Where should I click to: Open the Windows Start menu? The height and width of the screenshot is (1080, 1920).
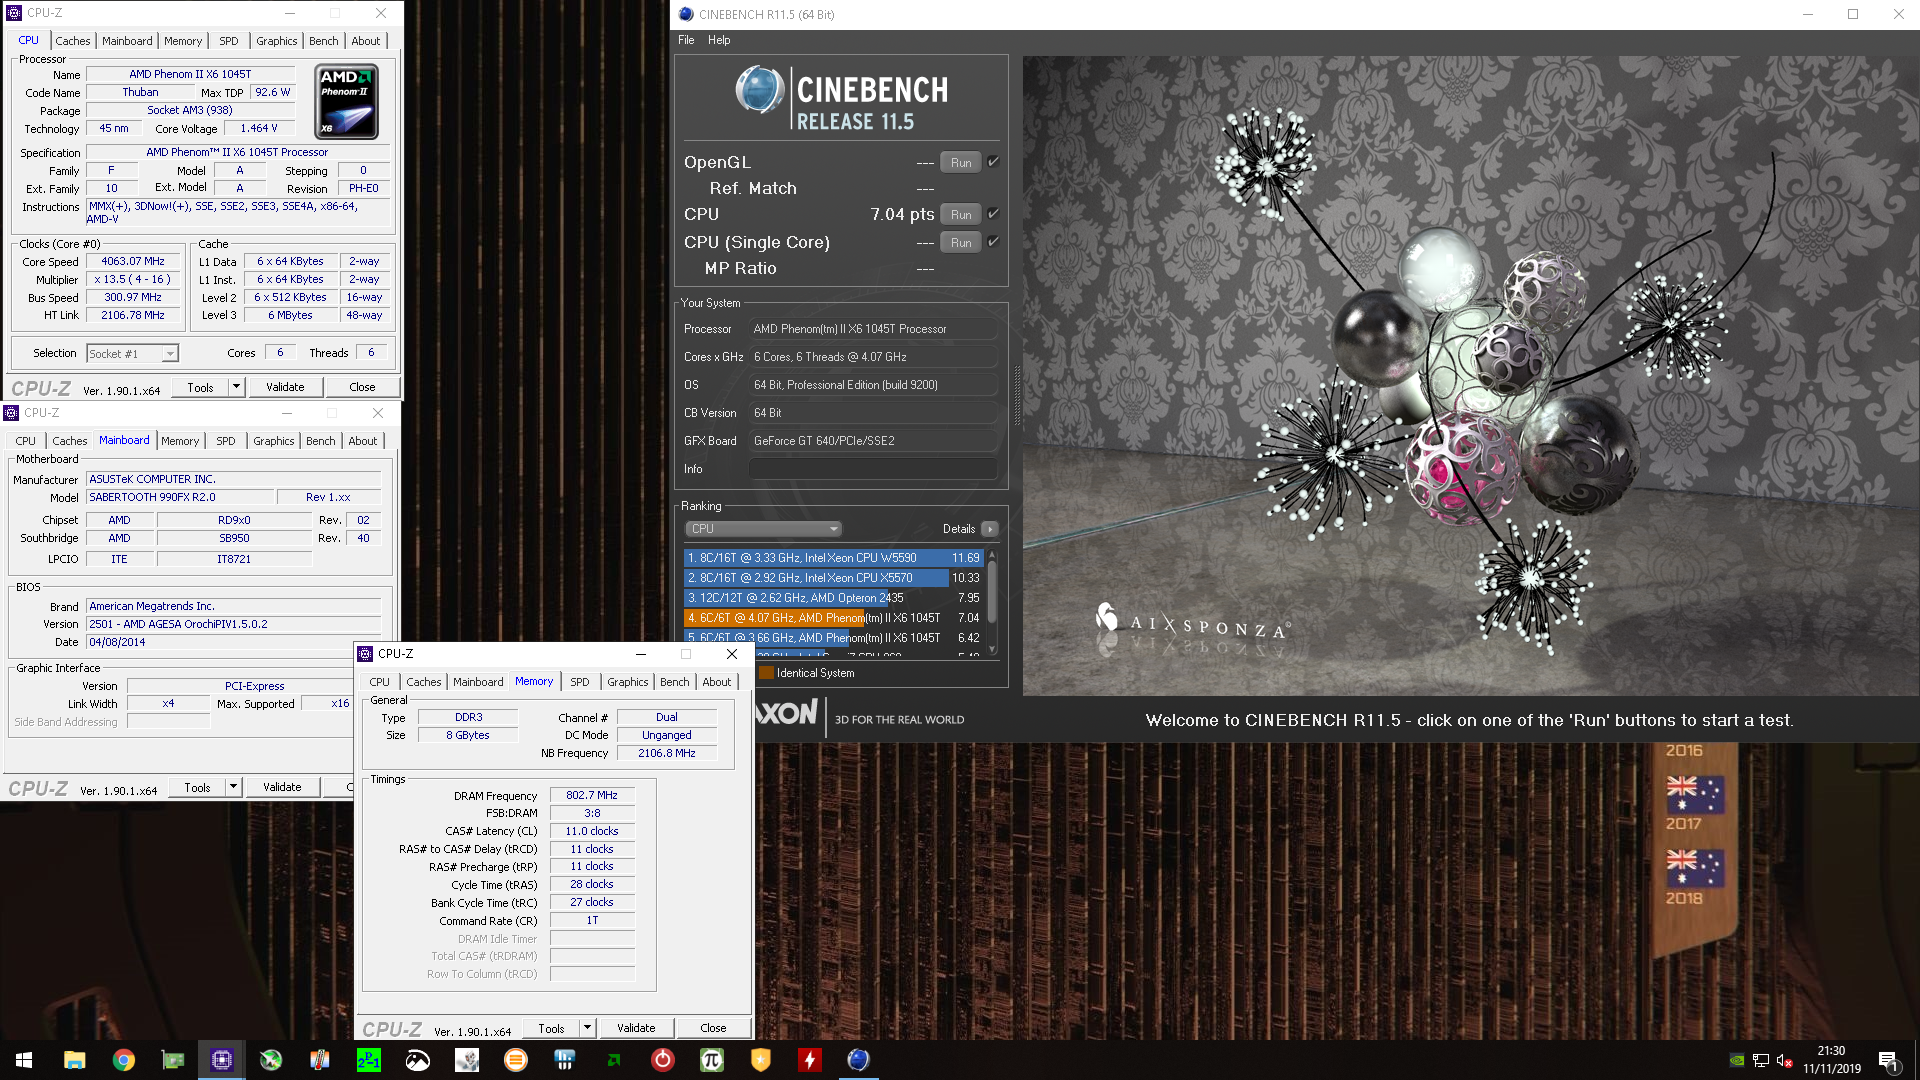(x=24, y=1060)
